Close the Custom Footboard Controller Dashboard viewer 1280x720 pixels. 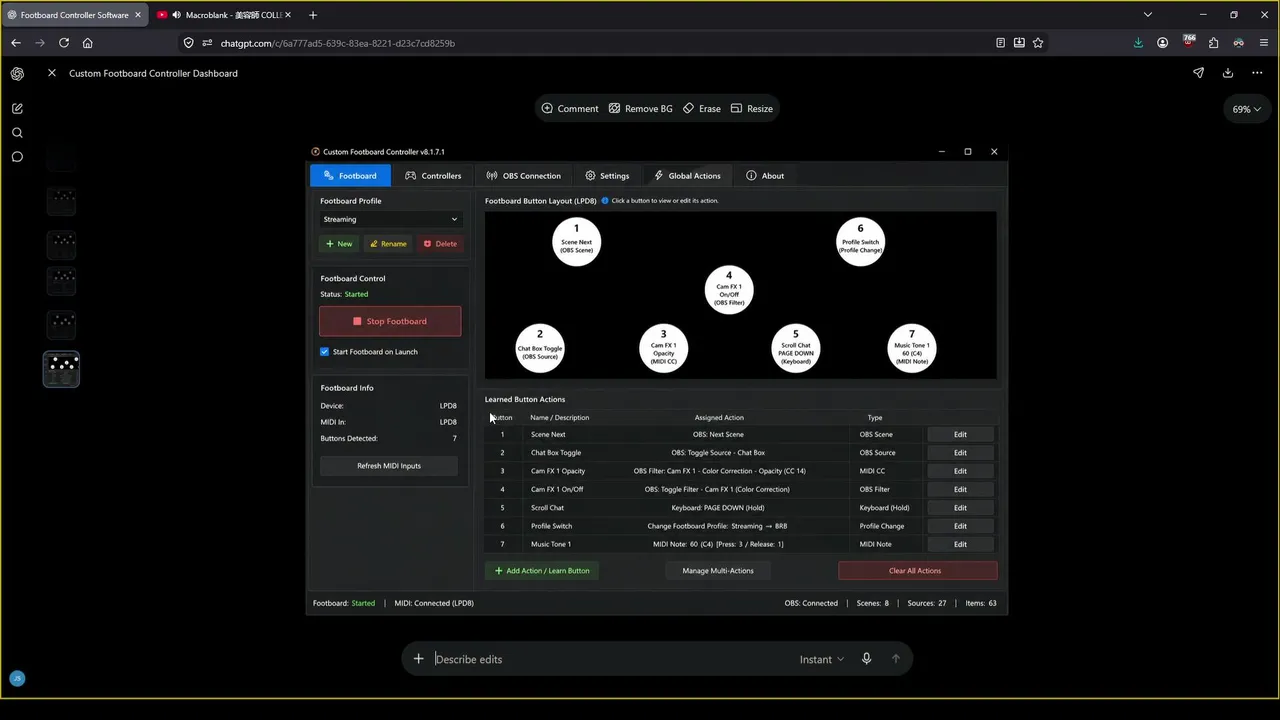(x=52, y=73)
